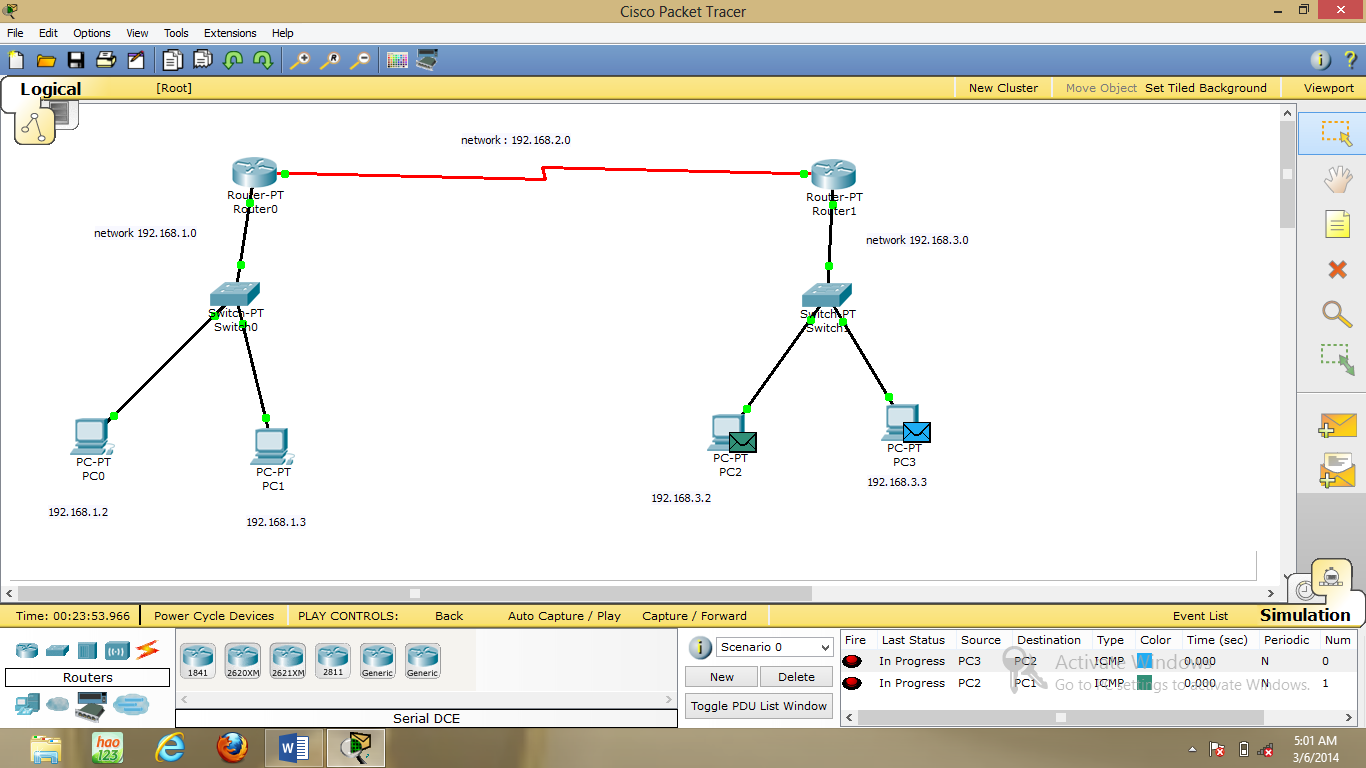Click Capture / Forward
The width and height of the screenshot is (1366, 768).
click(x=694, y=616)
